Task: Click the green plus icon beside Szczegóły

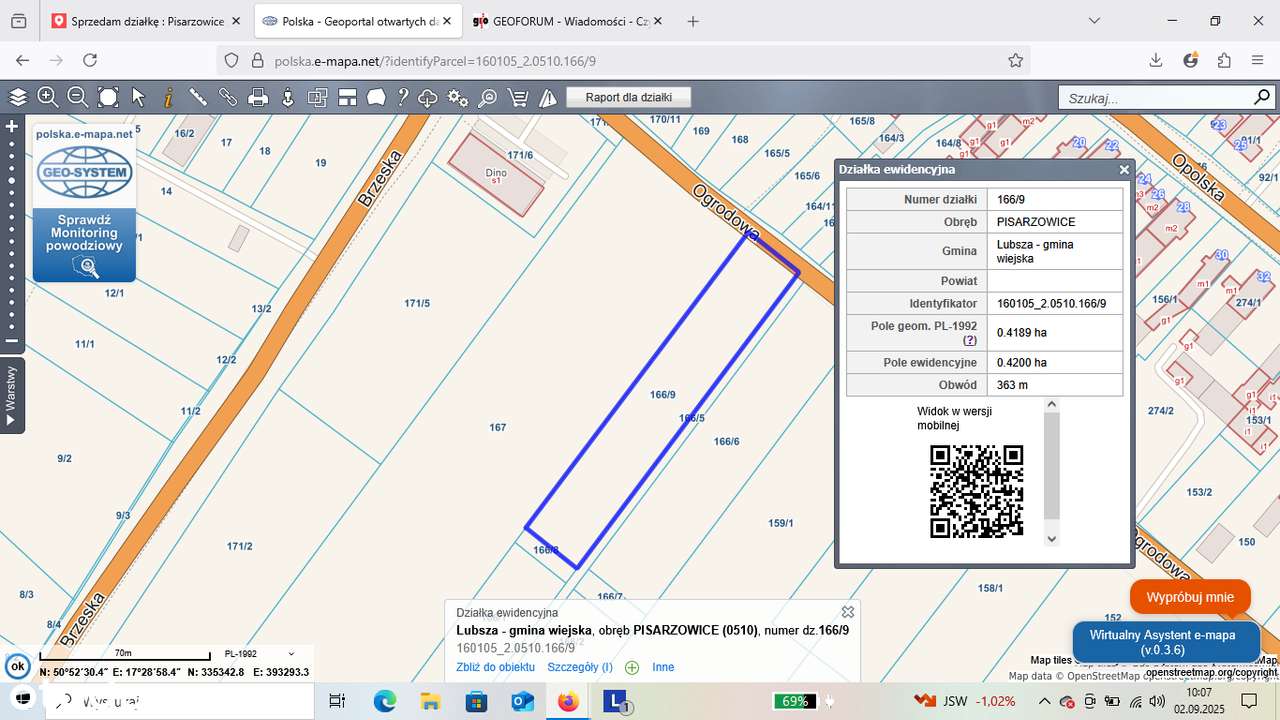Action: (632, 667)
